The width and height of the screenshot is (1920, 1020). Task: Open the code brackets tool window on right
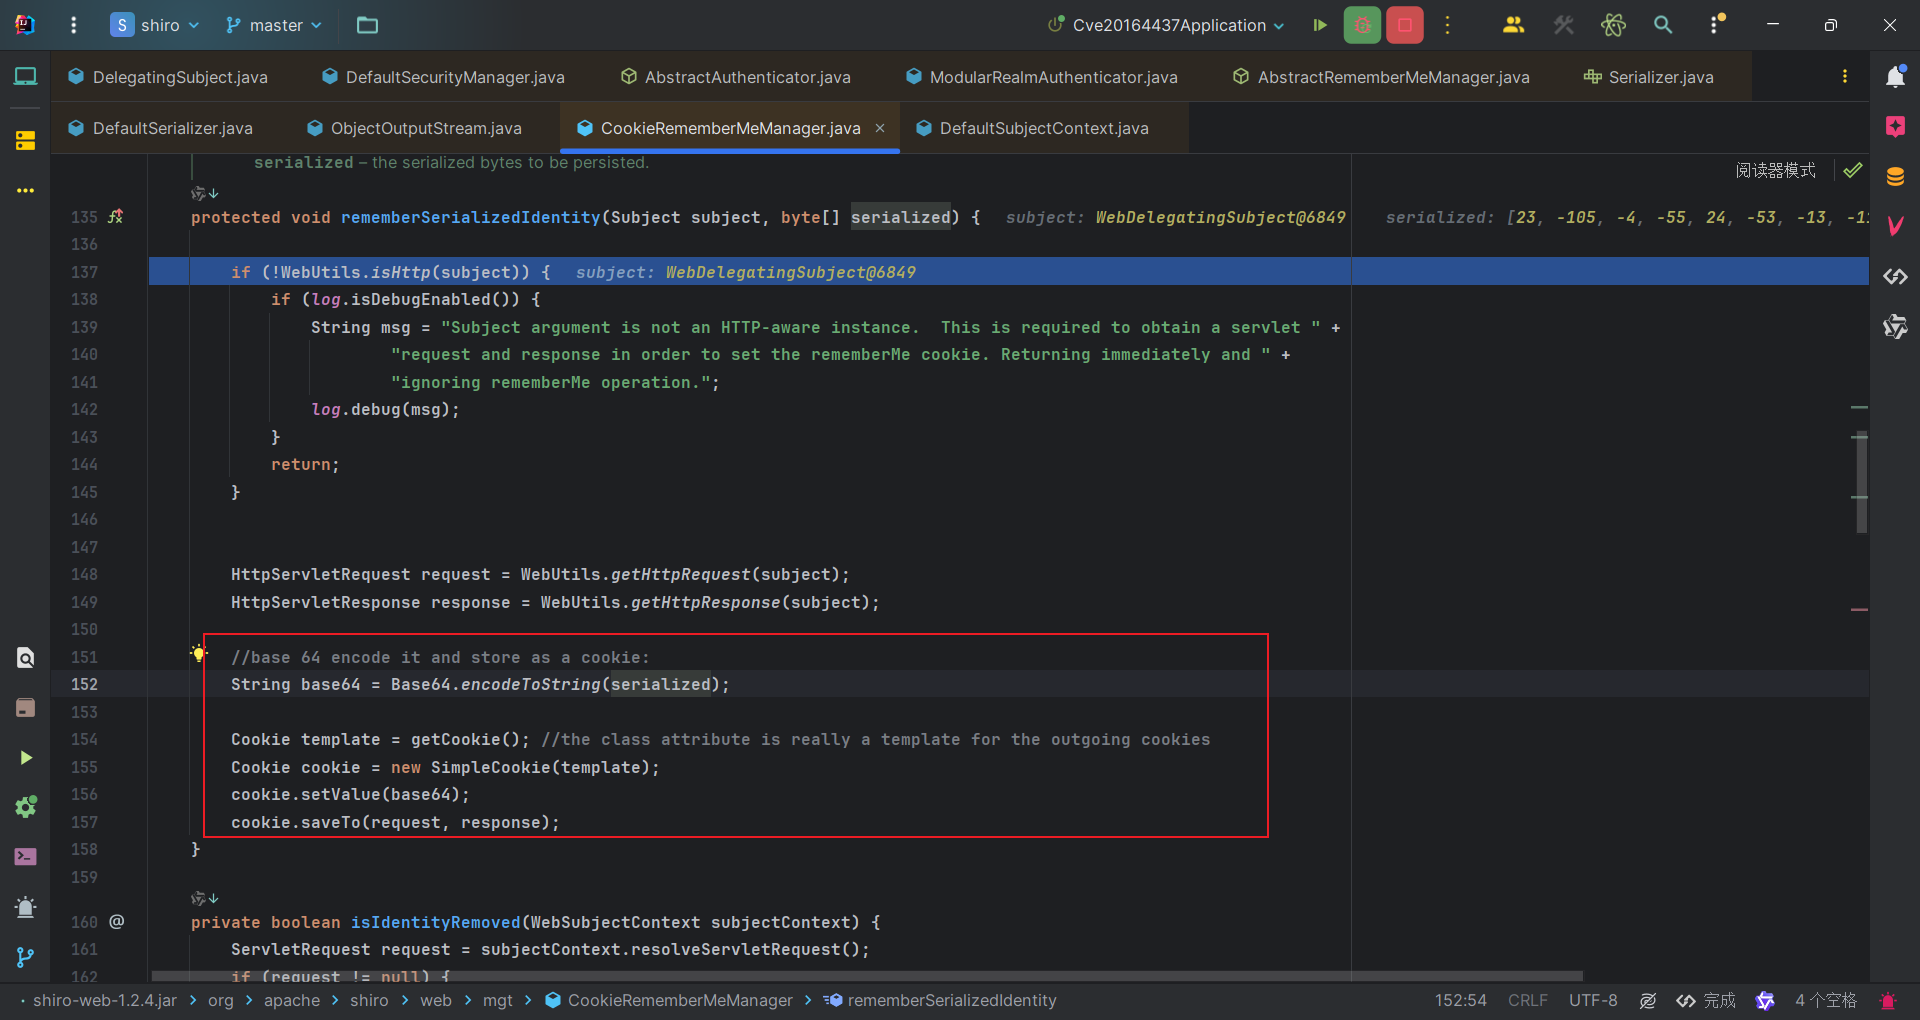coord(1895,277)
